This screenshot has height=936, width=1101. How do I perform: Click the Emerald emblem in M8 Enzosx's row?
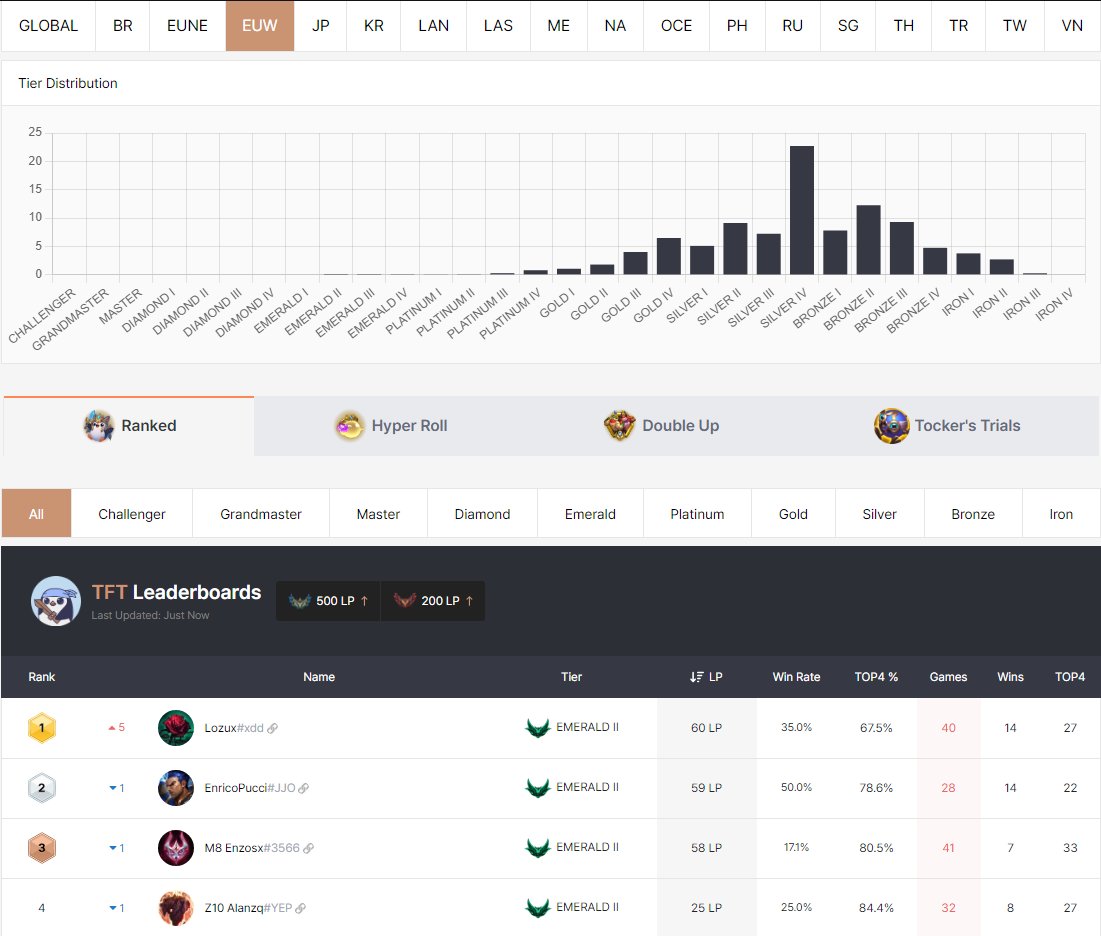coord(538,848)
